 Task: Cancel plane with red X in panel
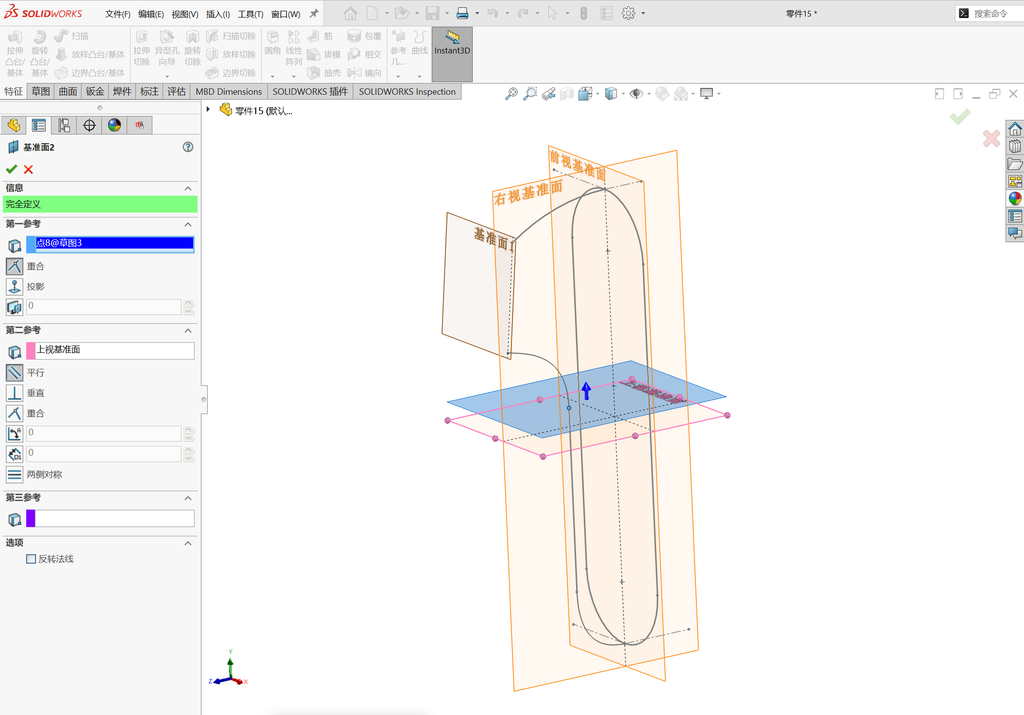coord(28,169)
